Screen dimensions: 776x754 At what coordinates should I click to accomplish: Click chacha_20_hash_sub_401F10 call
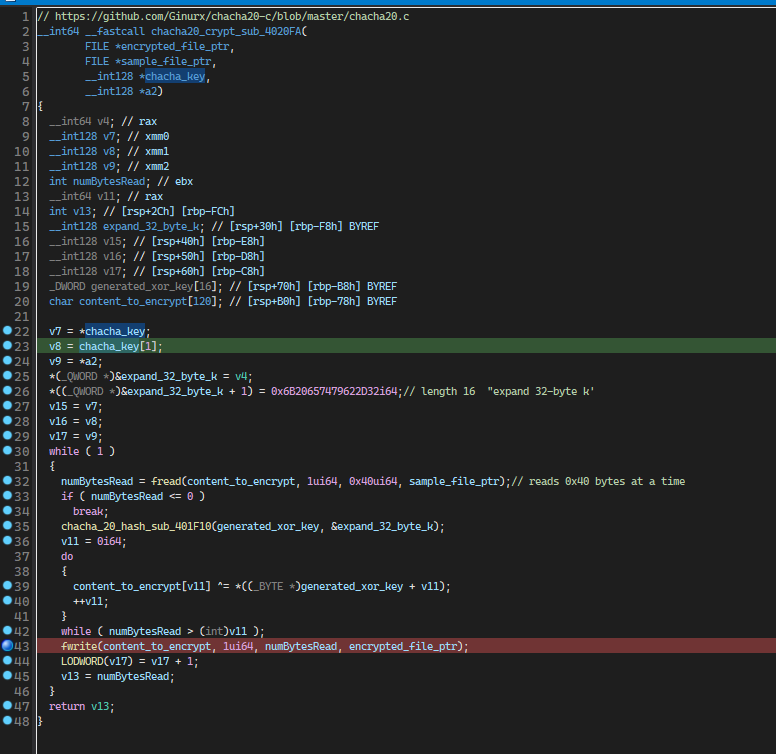136,526
